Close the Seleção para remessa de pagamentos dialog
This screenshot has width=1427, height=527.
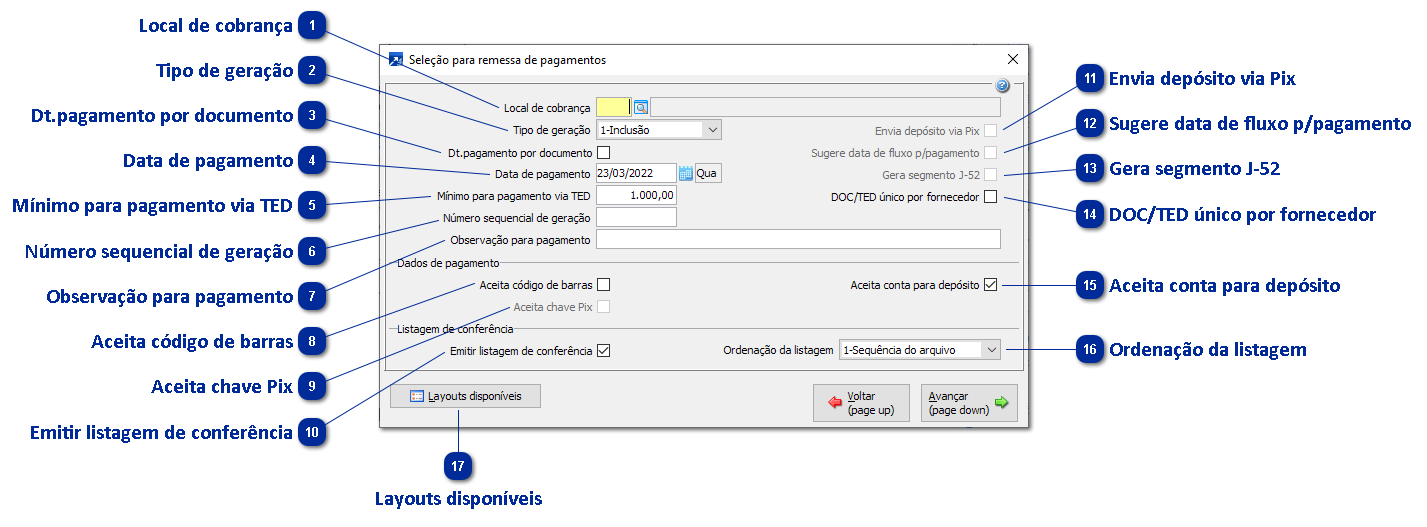pyautogui.click(x=1012, y=60)
